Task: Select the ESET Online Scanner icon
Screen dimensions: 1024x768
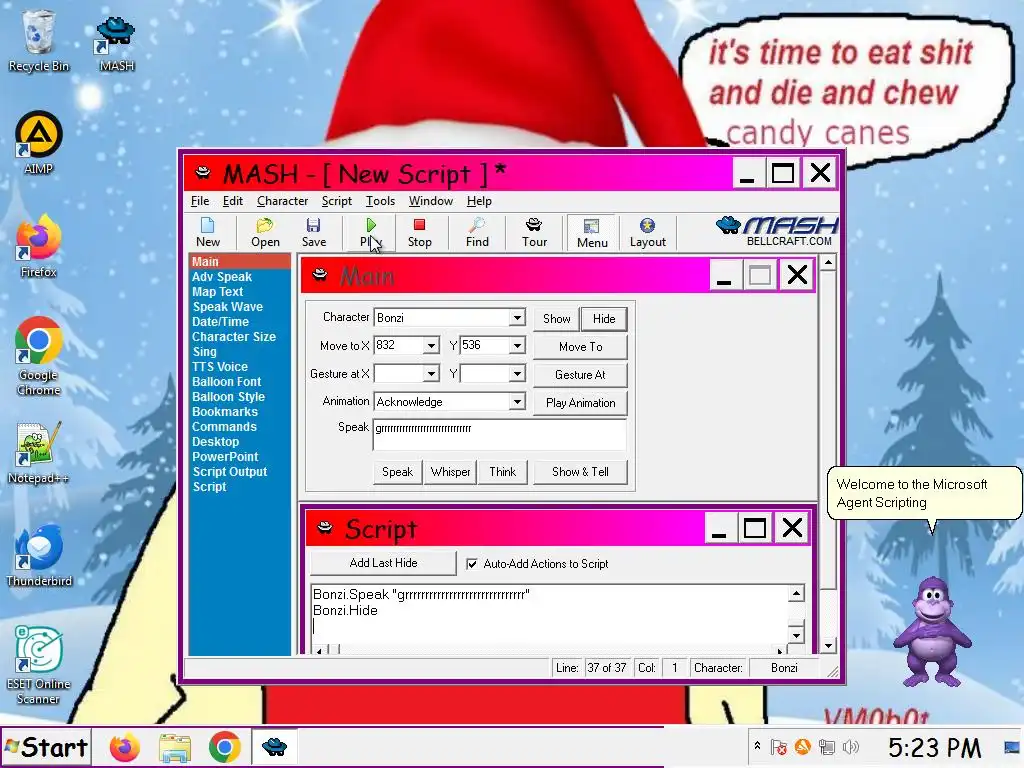Action: 39,665
